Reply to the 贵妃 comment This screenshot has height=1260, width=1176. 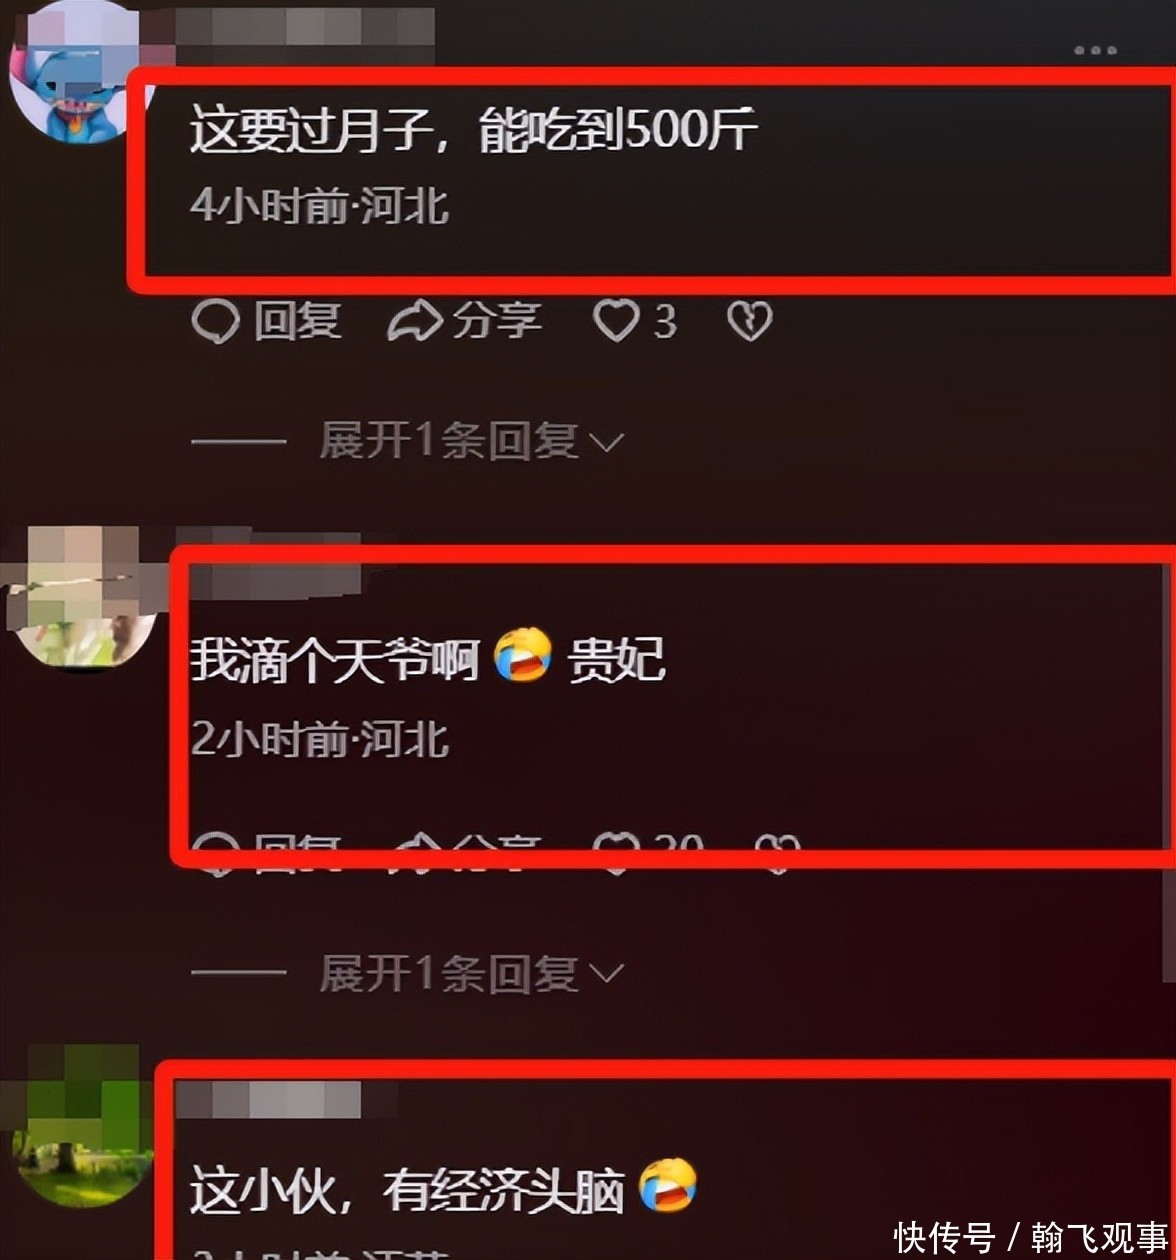pyautogui.click(x=266, y=850)
